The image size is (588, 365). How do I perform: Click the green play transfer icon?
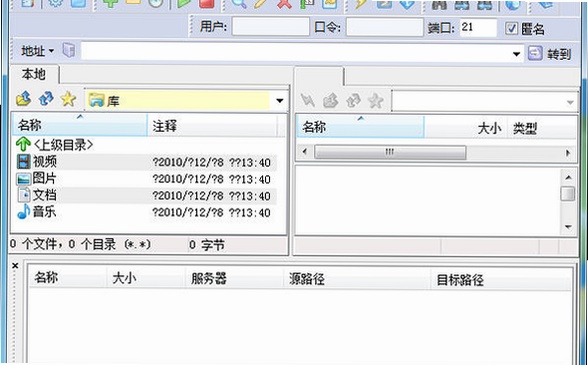184,3
